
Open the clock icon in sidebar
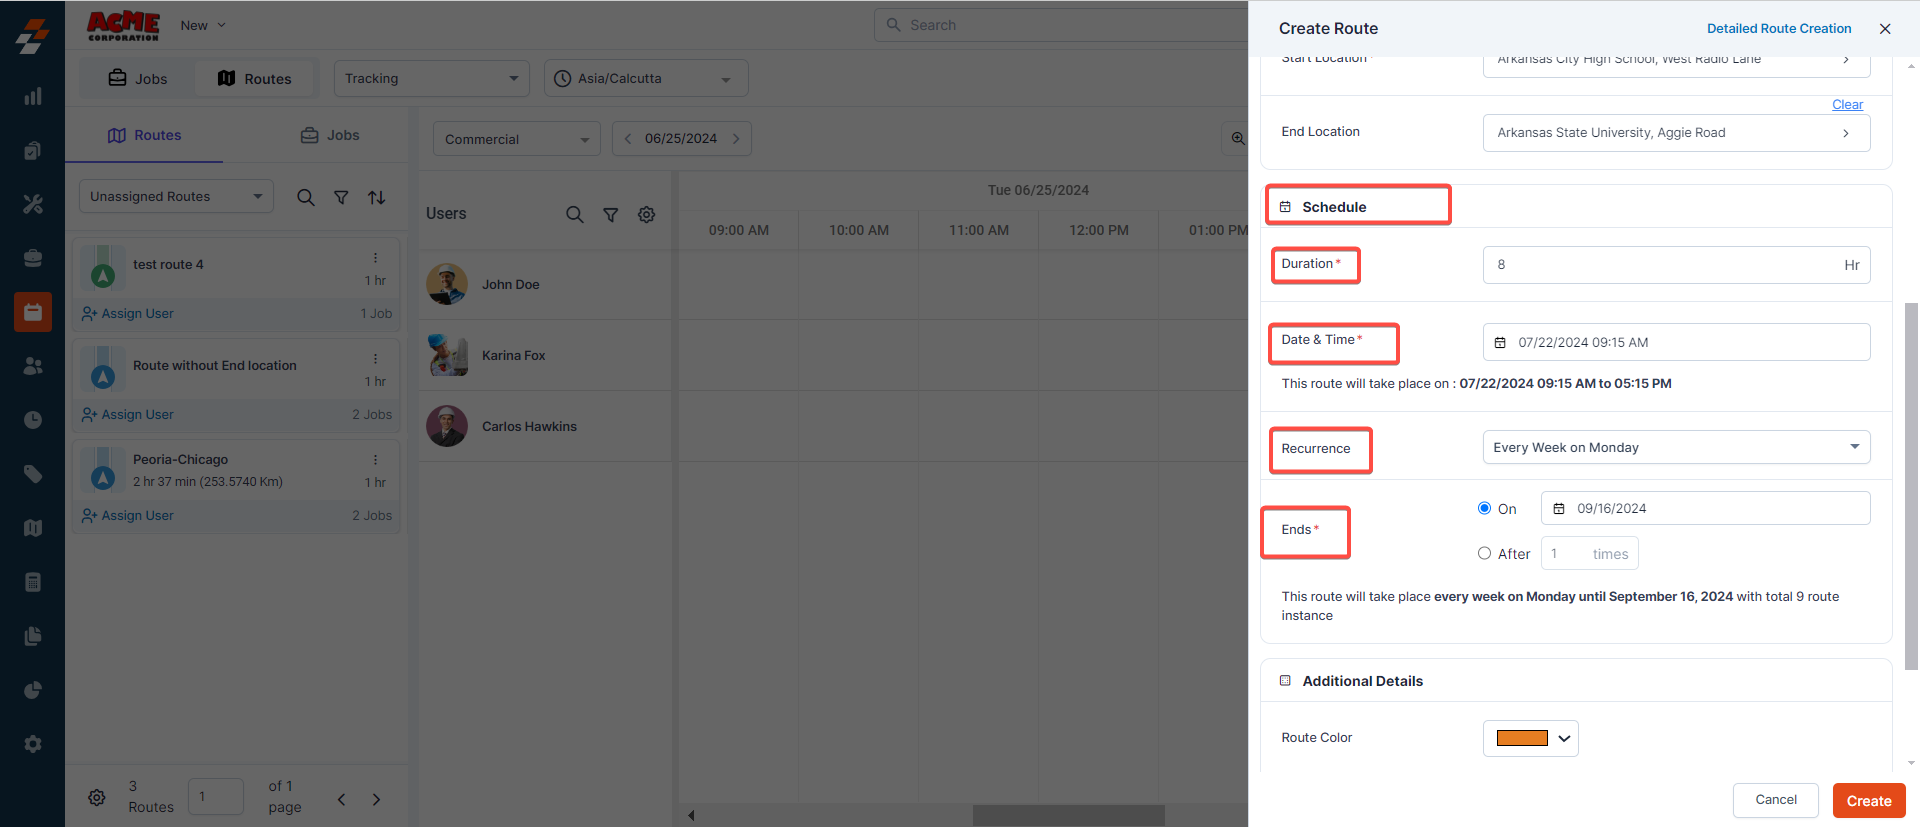click(x=33, y=420)
